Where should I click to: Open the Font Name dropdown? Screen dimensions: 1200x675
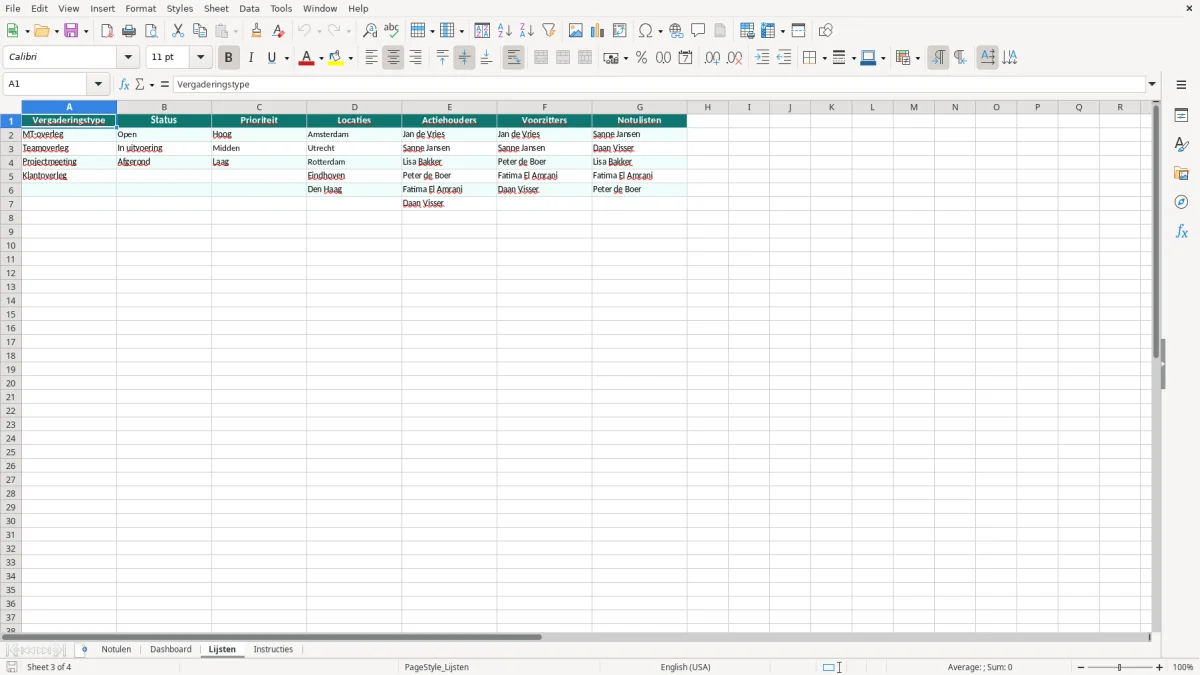[x=128, y=58]
